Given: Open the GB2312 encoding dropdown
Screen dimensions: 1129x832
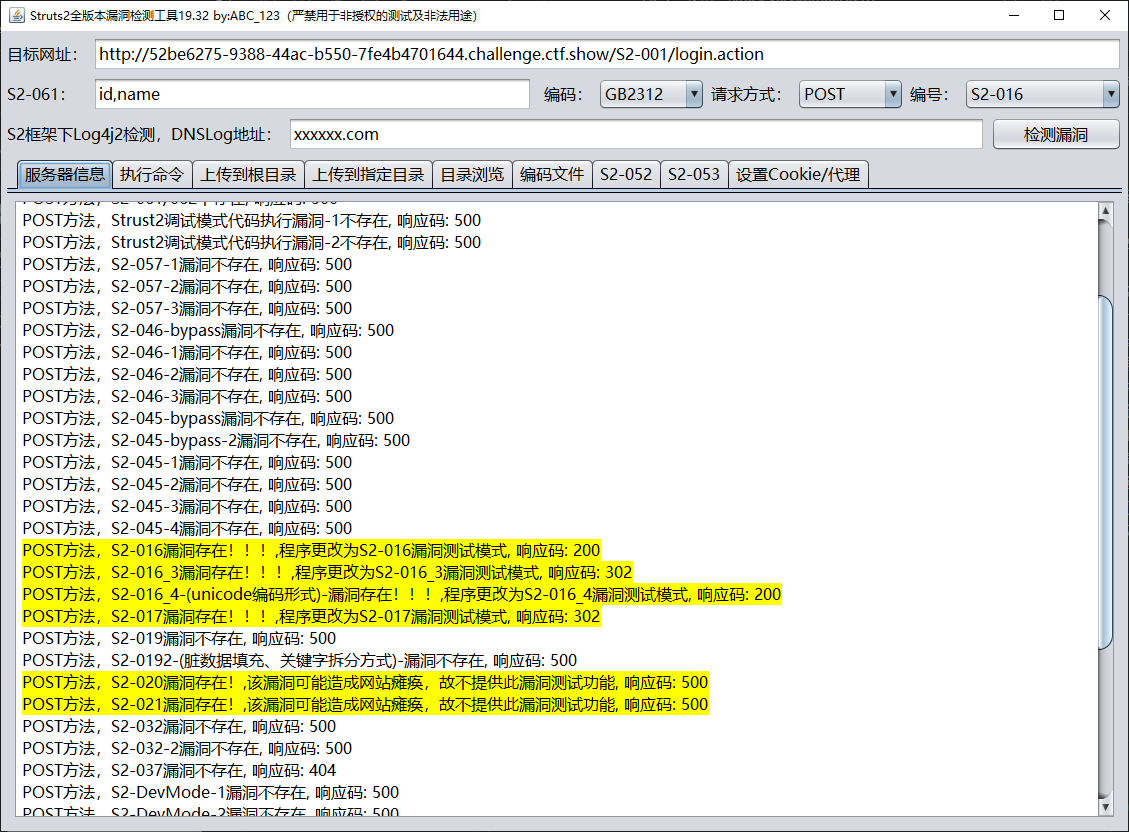Looking at the screenshot, I should (651, 94).
